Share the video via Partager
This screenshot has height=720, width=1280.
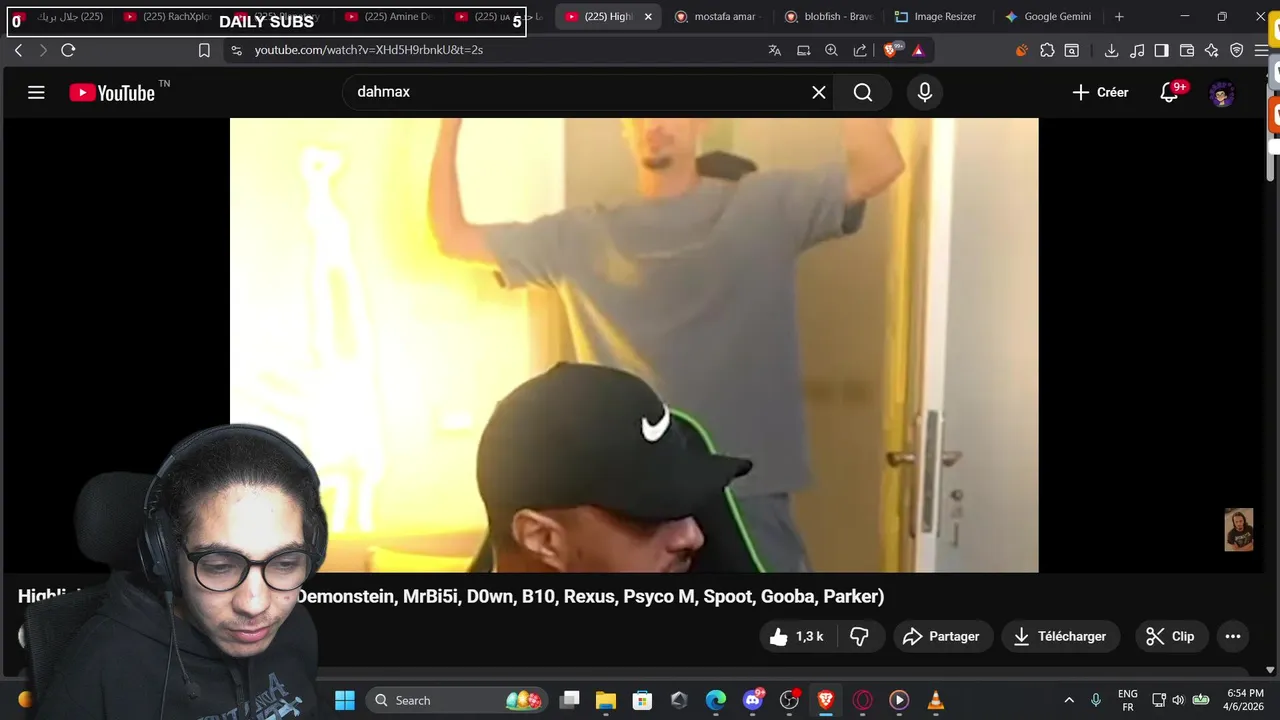(x=941, y=636)
